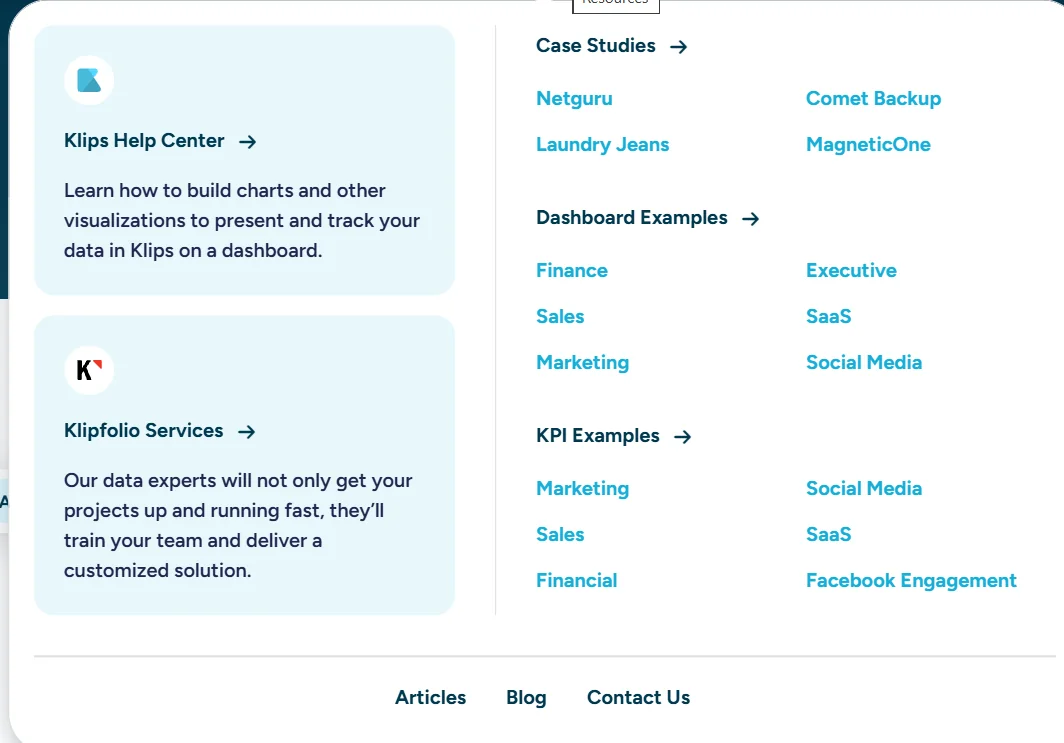
Task: Click the arrow after Case Studies
Action: click(x=678, y=46)
